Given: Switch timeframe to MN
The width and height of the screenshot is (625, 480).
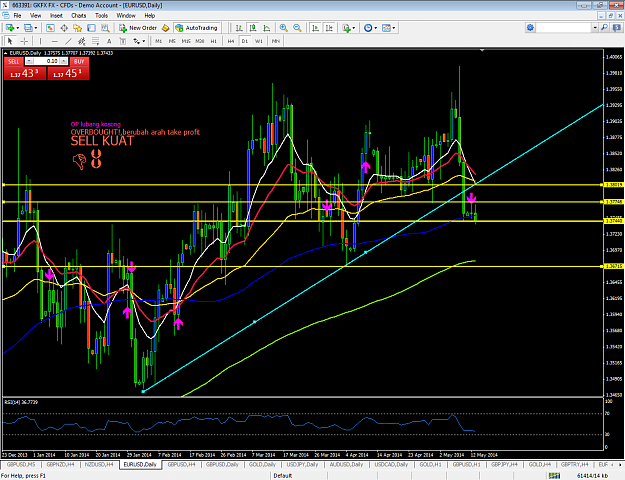Looking at the screenshot, I should click(x=275, y=41).
